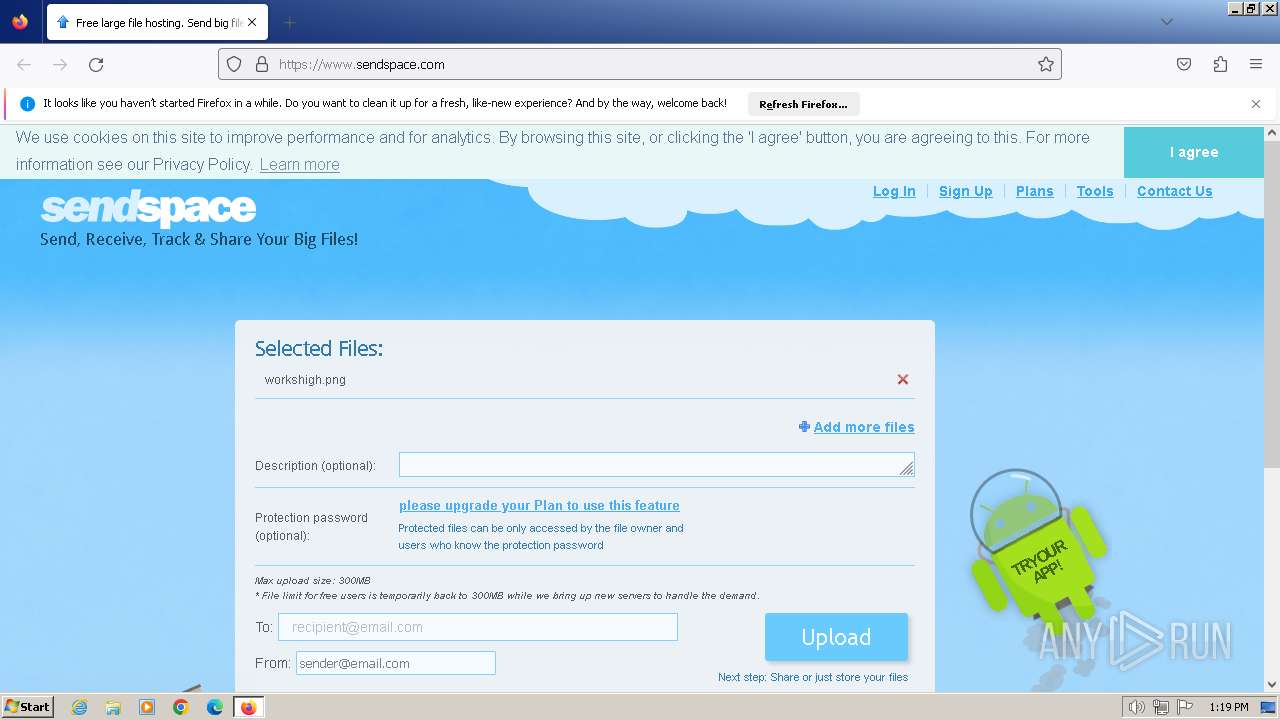Click the Upload button
The width and height of the screenshot is (1280, 720).
click(x=836, y=637)
